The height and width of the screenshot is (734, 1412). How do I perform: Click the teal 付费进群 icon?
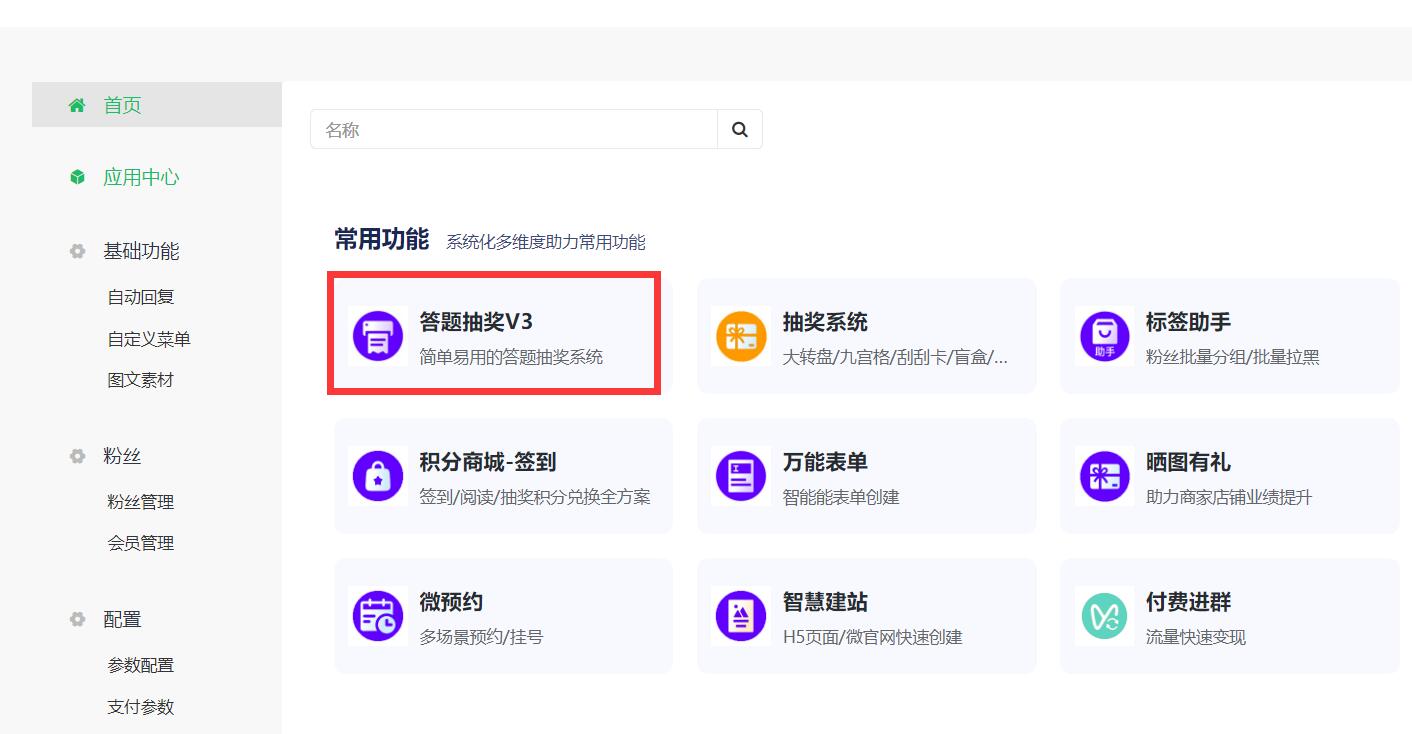(x=1104, y=616)
